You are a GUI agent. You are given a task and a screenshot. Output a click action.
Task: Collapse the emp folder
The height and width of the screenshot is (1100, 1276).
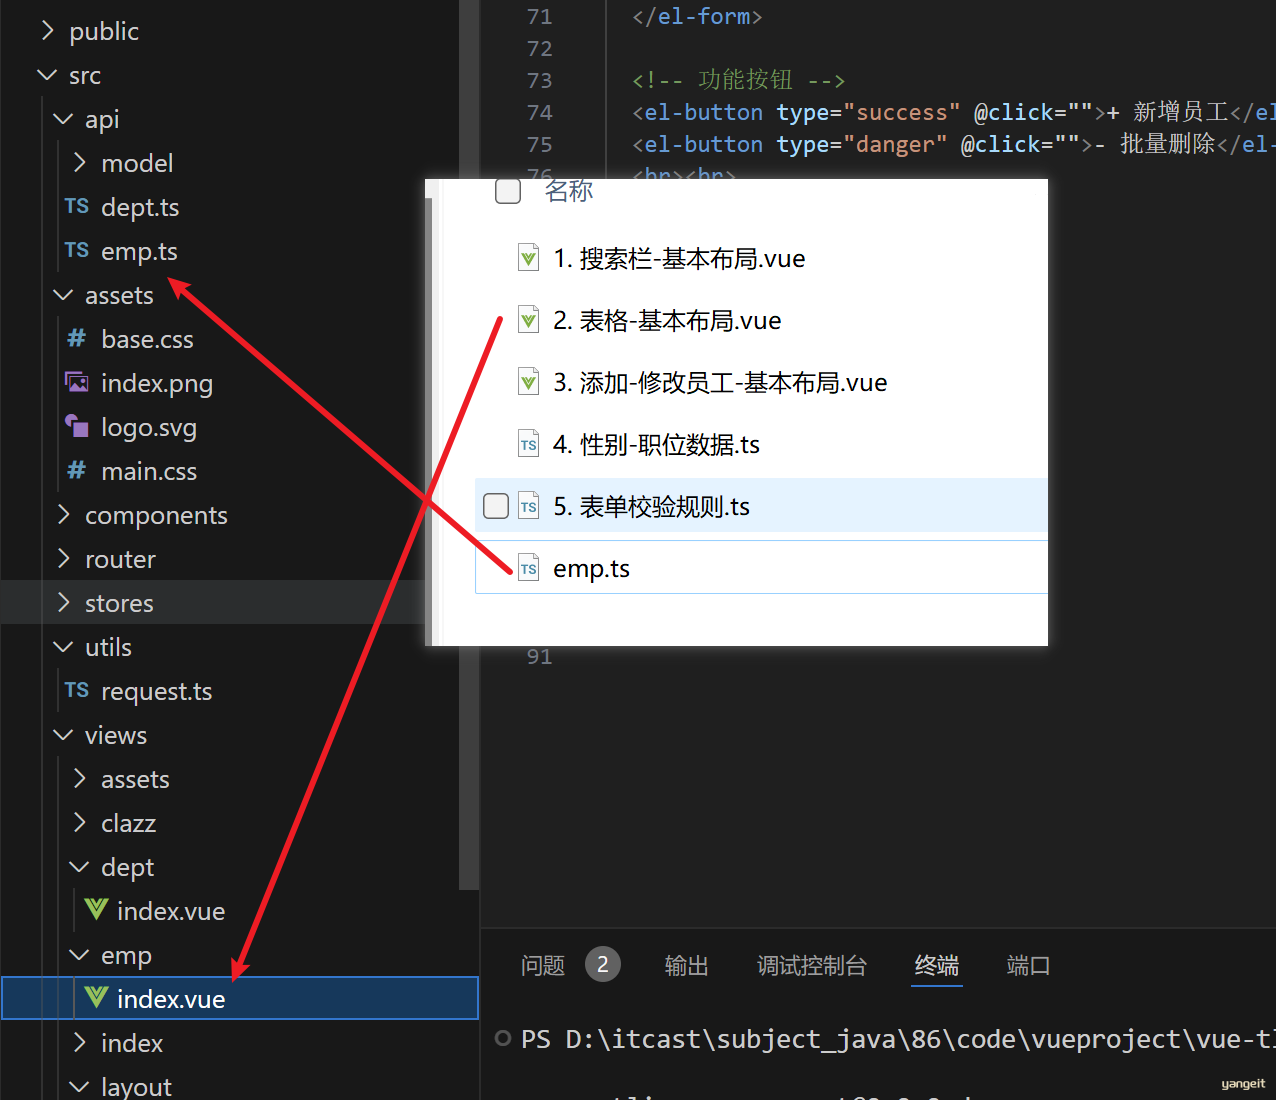coord(79,955)
